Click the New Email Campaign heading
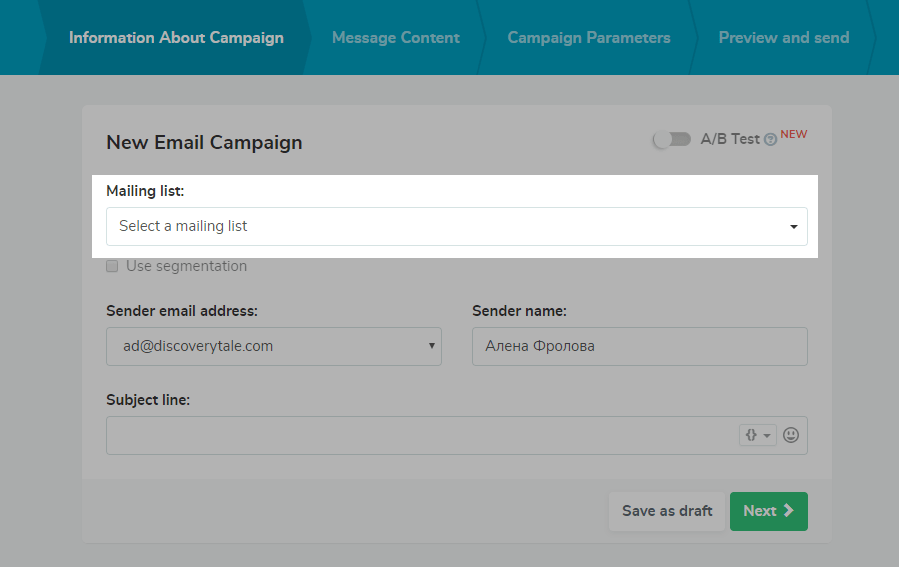The width and height of the screenshot is (899, 567). [x=204, y=142]
